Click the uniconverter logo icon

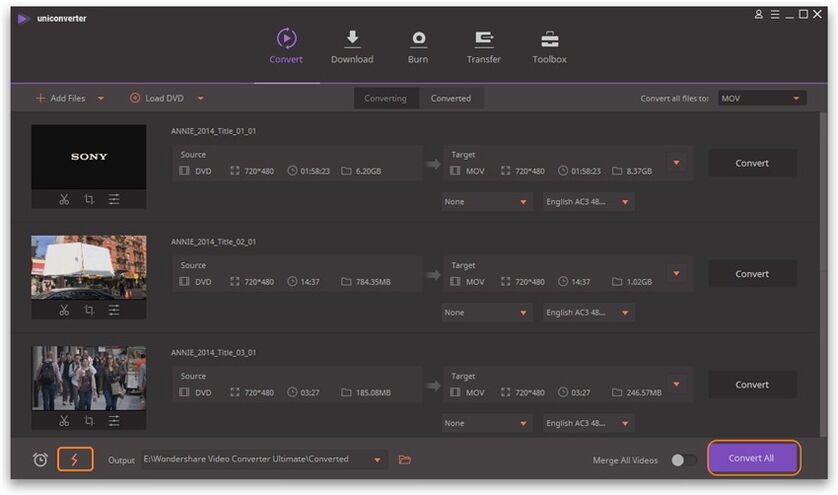[22, 19]
